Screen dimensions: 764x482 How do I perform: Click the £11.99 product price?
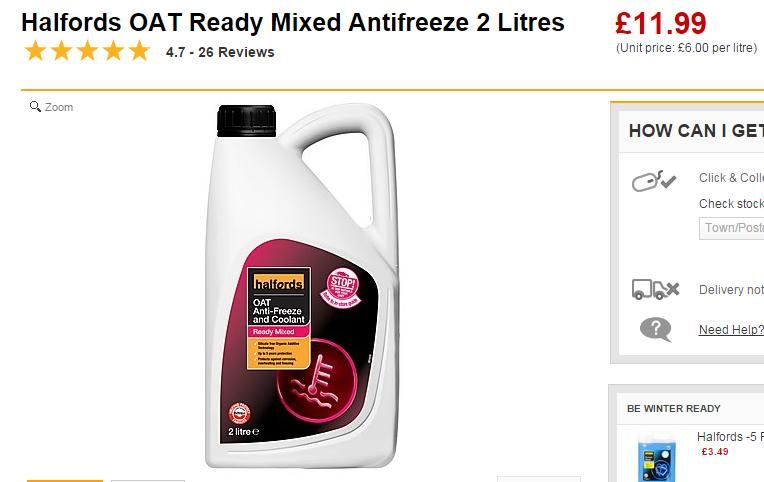661,23
